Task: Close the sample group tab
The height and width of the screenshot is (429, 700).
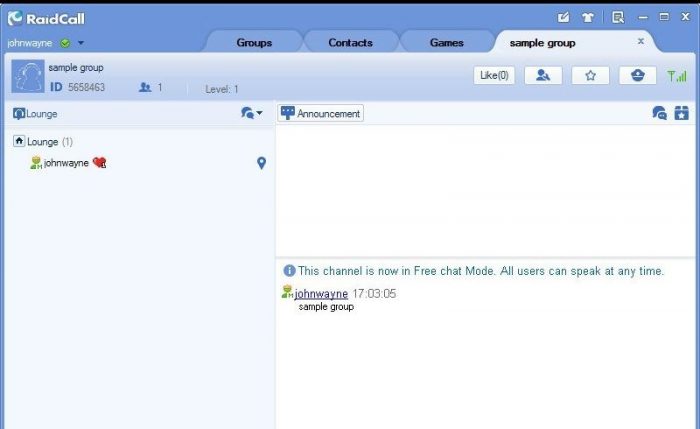Action: 641,41
